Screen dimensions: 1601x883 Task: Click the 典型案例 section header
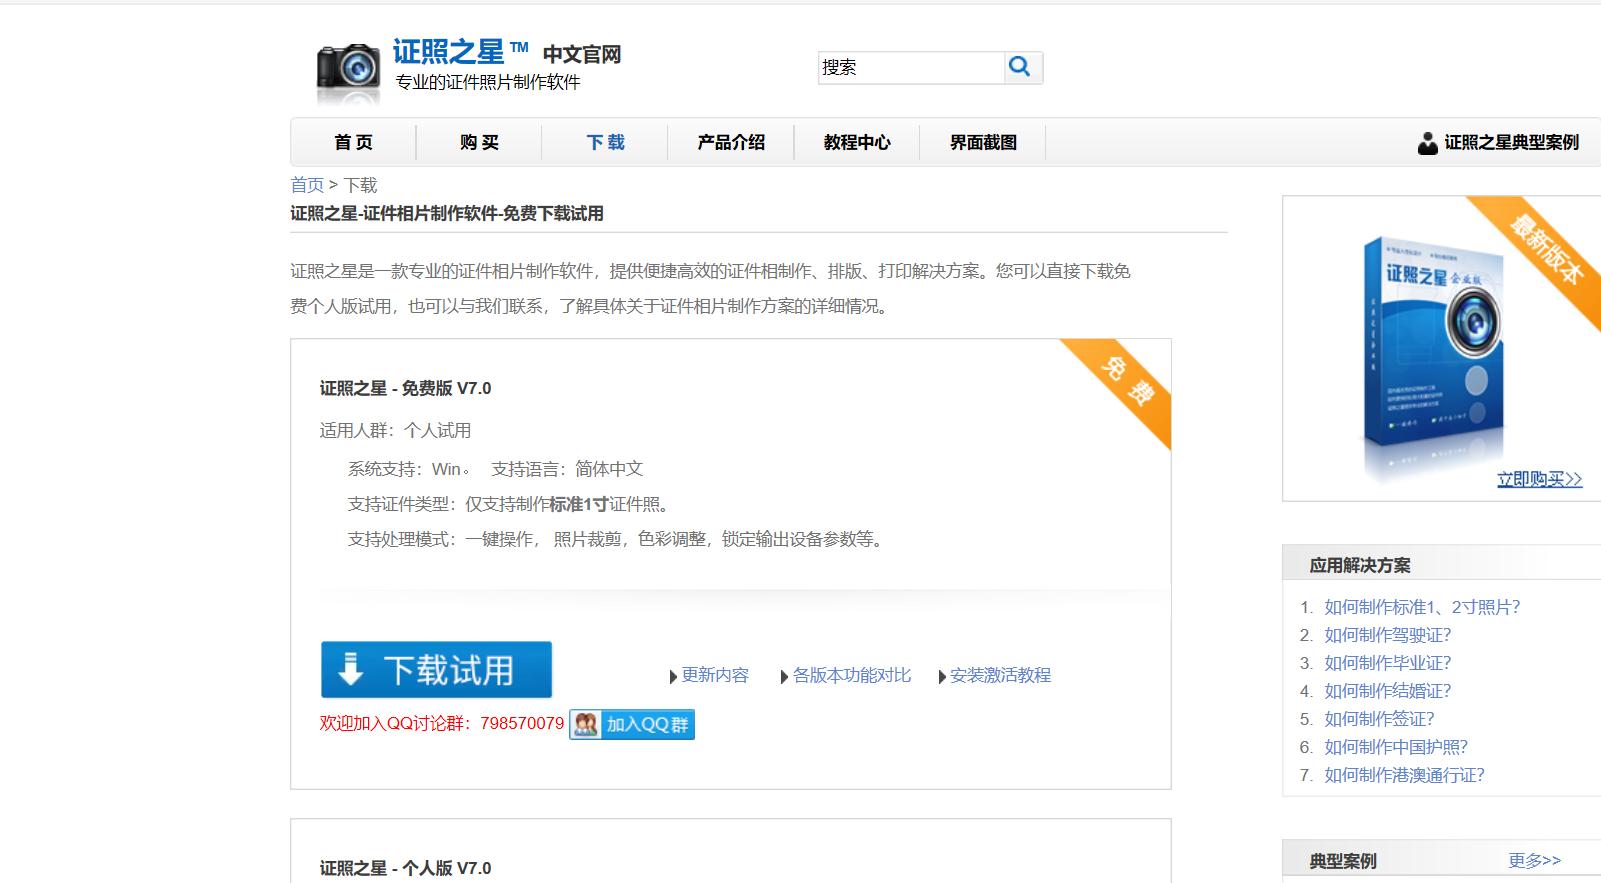click(1343, 861)
